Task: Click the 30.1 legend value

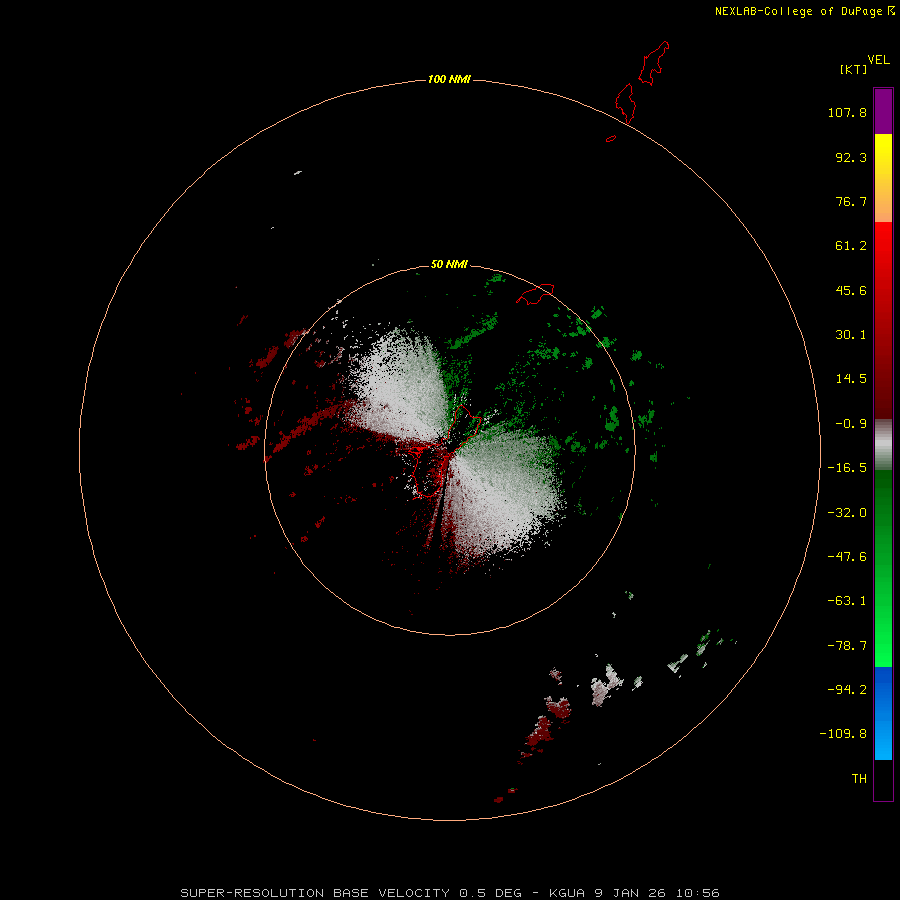Action: [x=851, y=335]
